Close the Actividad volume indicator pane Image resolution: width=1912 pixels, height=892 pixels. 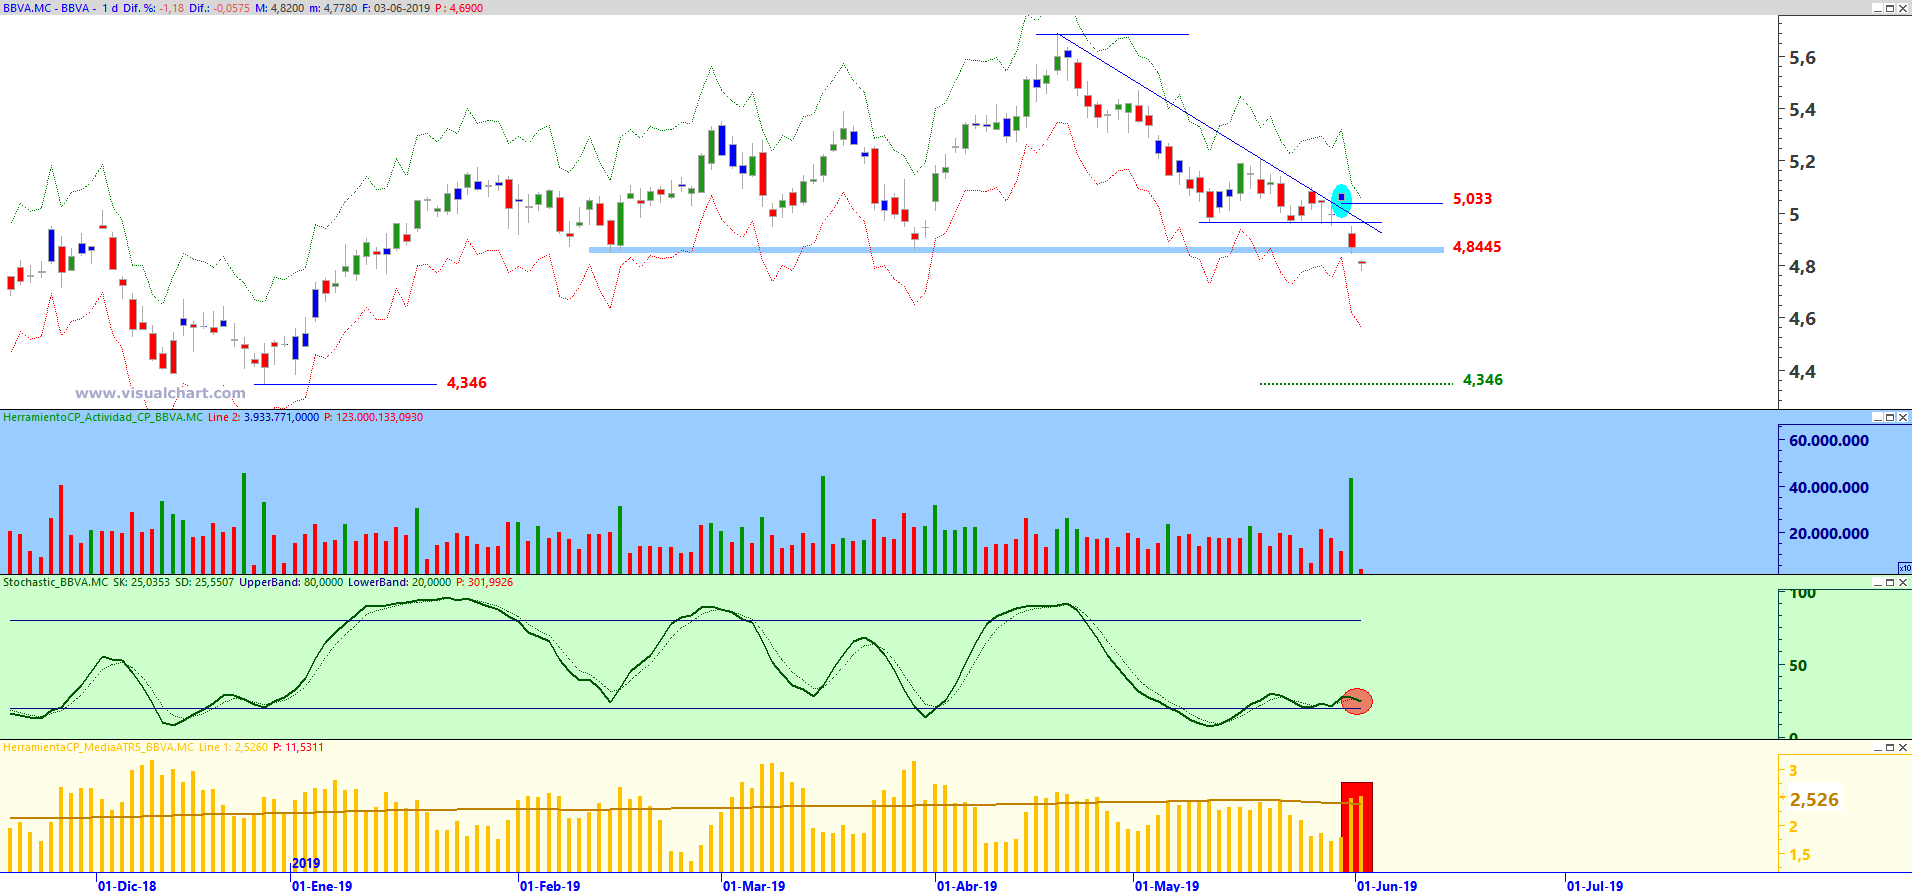1903,417
